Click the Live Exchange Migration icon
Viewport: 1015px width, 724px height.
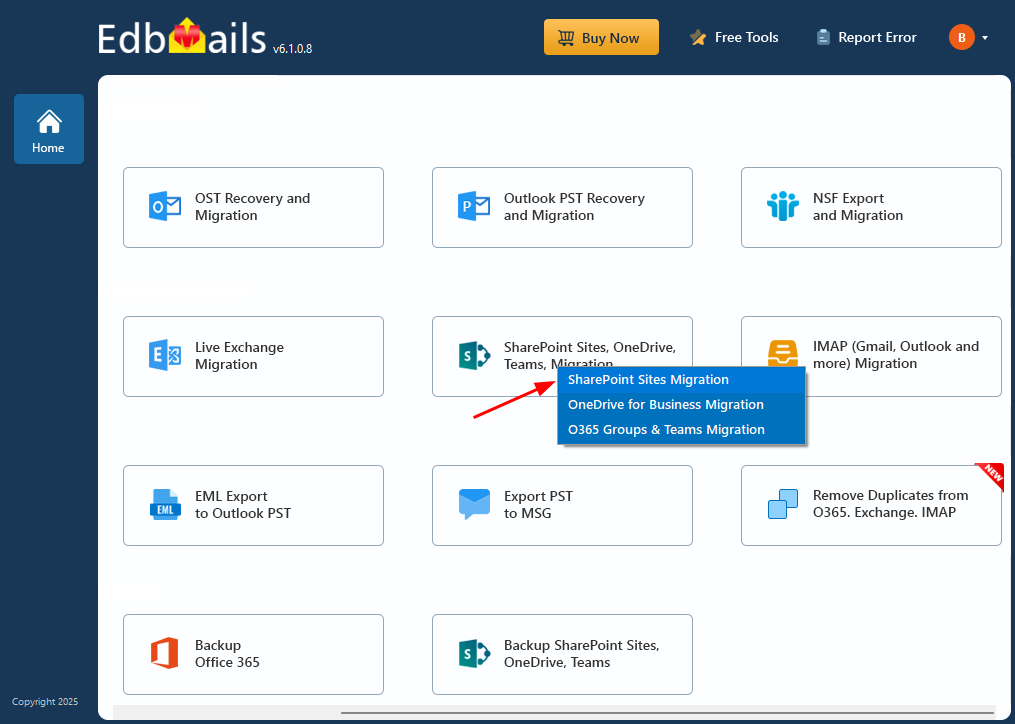tap(165, 356)
